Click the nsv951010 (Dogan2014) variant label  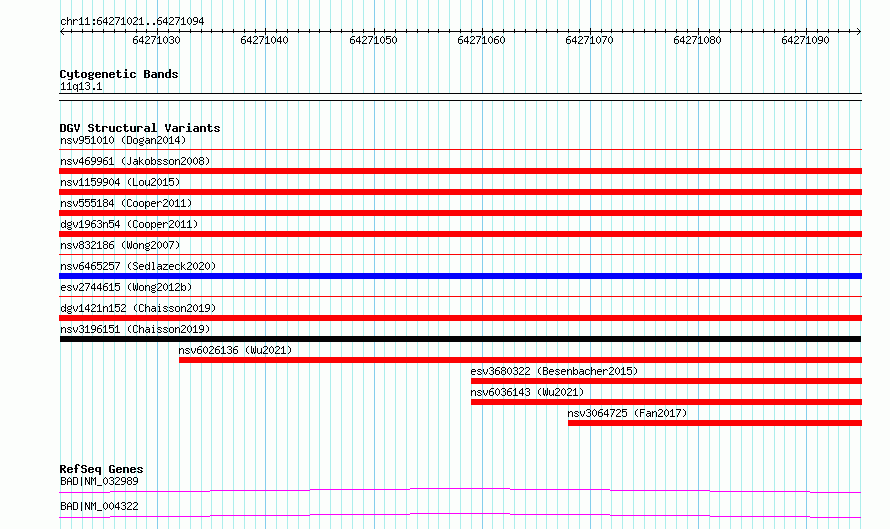(123, 140)
